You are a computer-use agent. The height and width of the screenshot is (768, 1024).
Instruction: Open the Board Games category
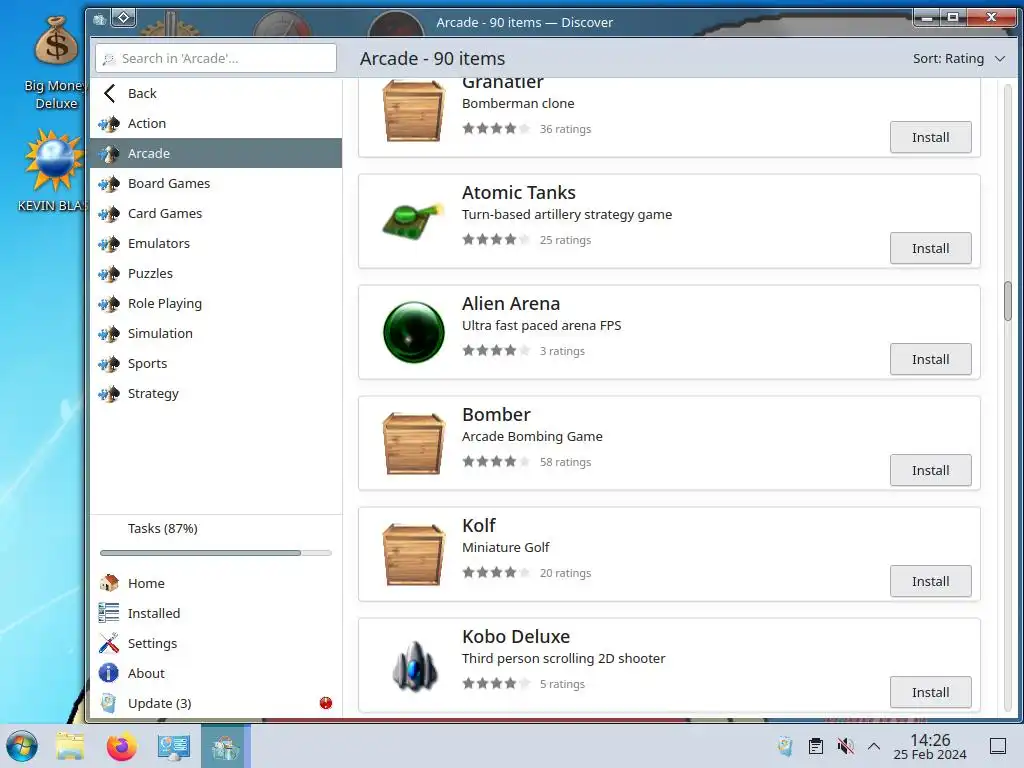tap(216, 184)
